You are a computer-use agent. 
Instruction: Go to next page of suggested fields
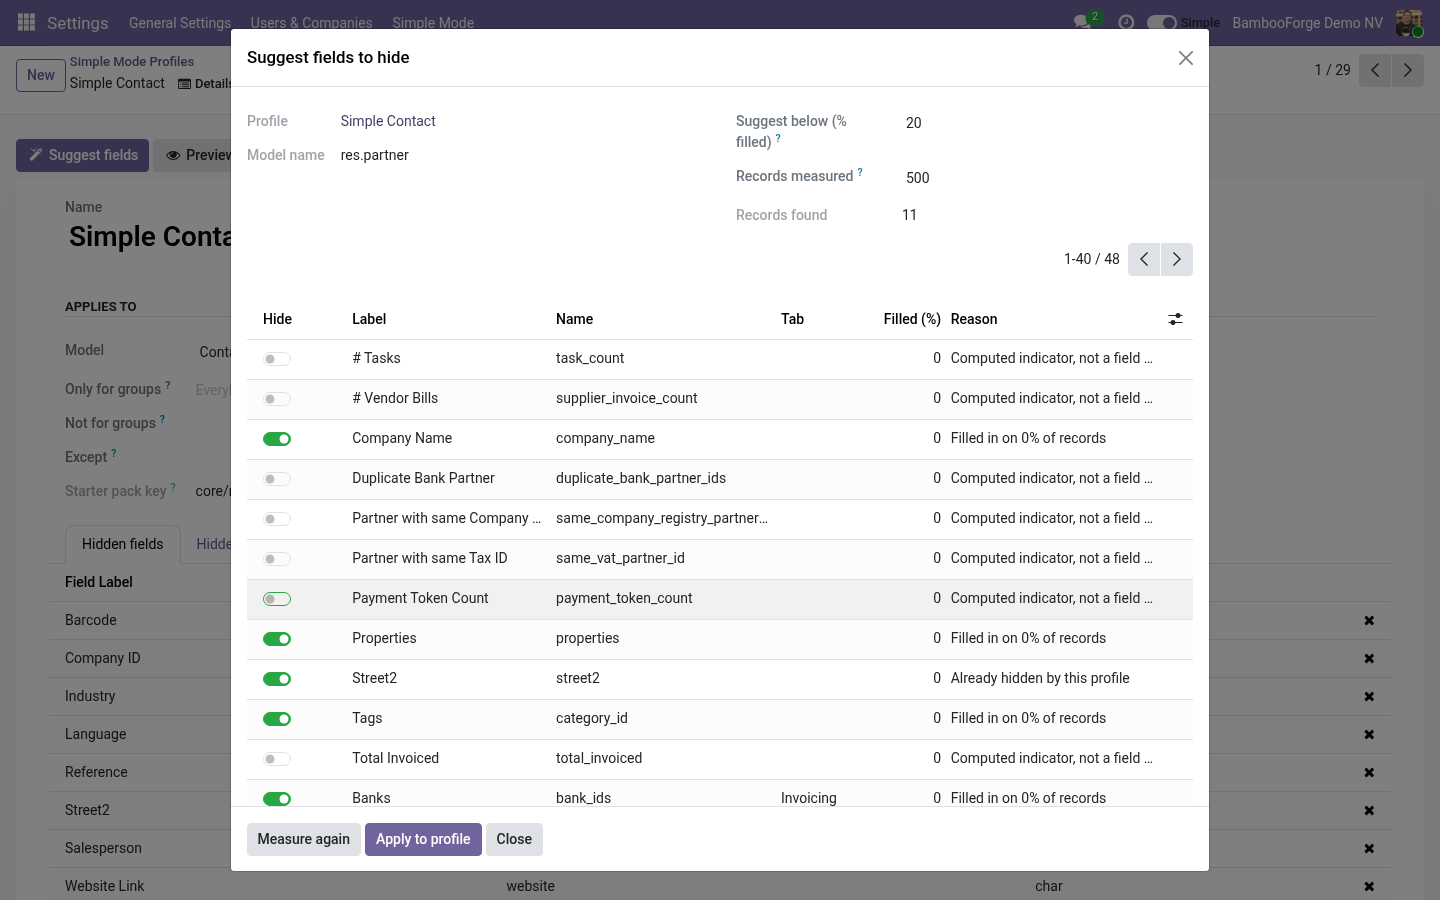point(1177,259)
